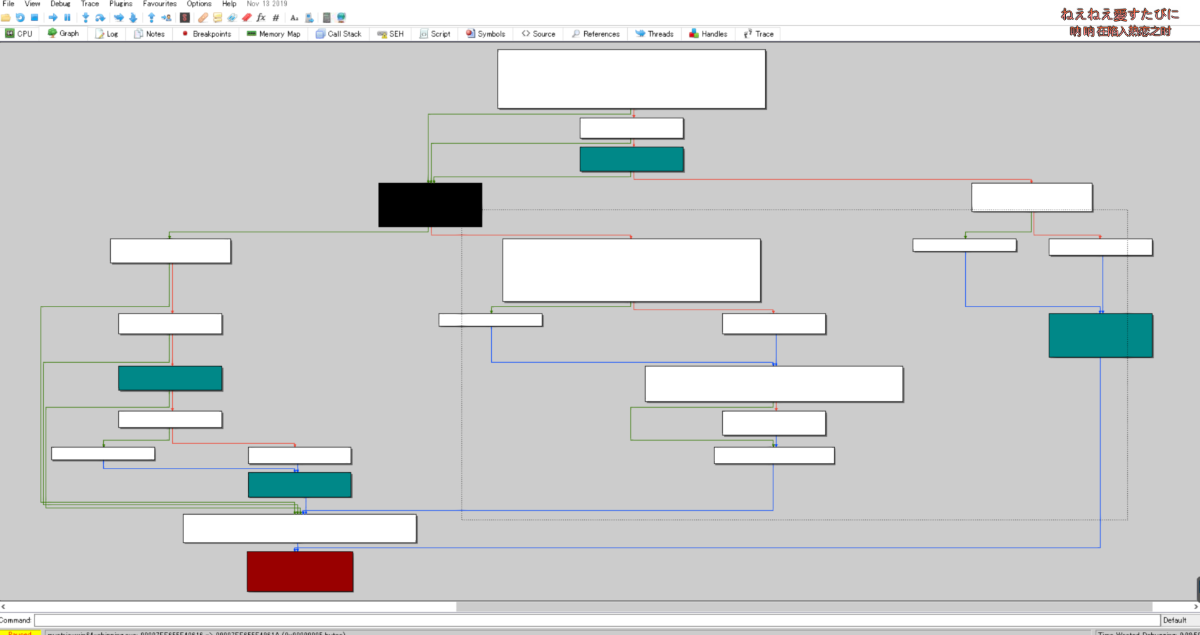The width and height of the screenshot is (1200, 635).
Task: Open the Debug menu
Action: (x=61, y=4)
